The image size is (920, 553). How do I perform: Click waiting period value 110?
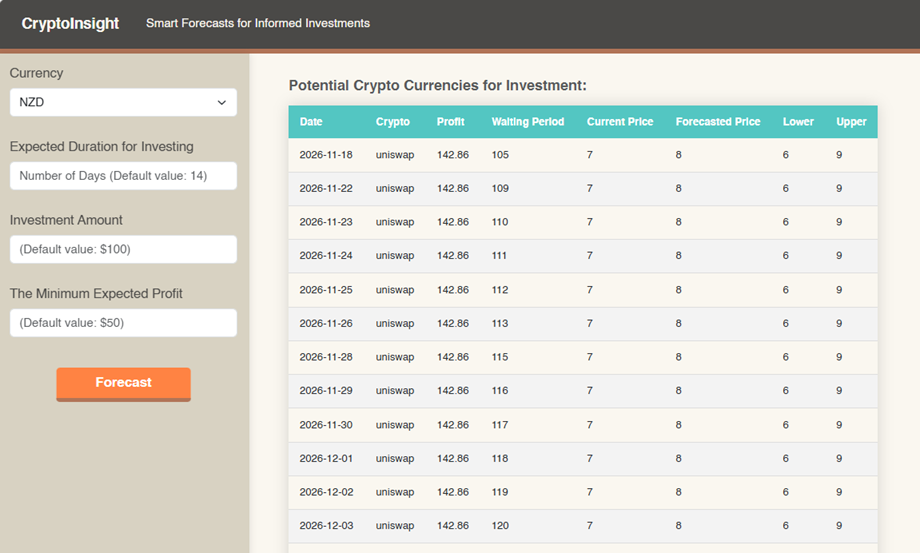500,222
